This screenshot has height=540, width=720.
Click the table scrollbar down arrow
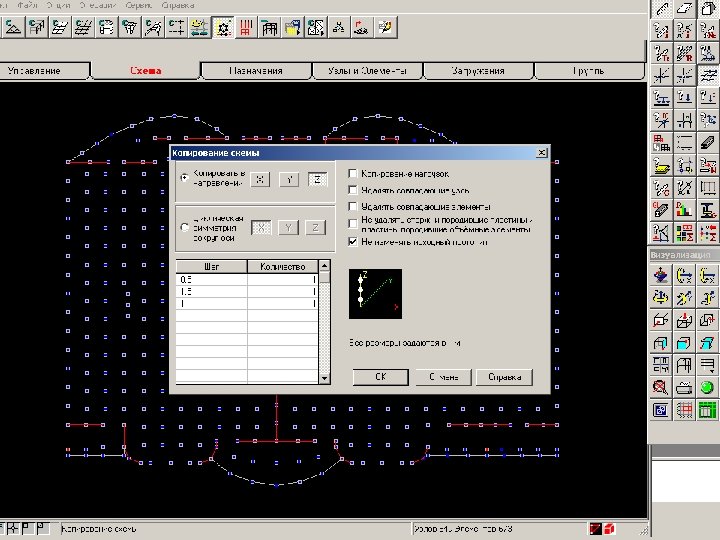(x=324, y=378)
